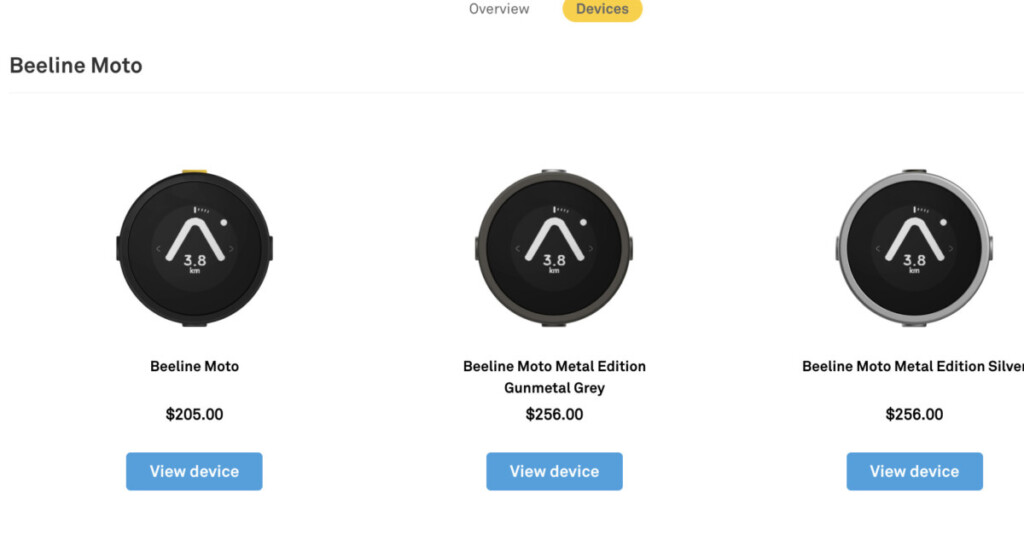Viewport: 1024px width, 540px height.
Task: View device for Metal Edition Gunmetal Grey
Action: pos(554,471)
